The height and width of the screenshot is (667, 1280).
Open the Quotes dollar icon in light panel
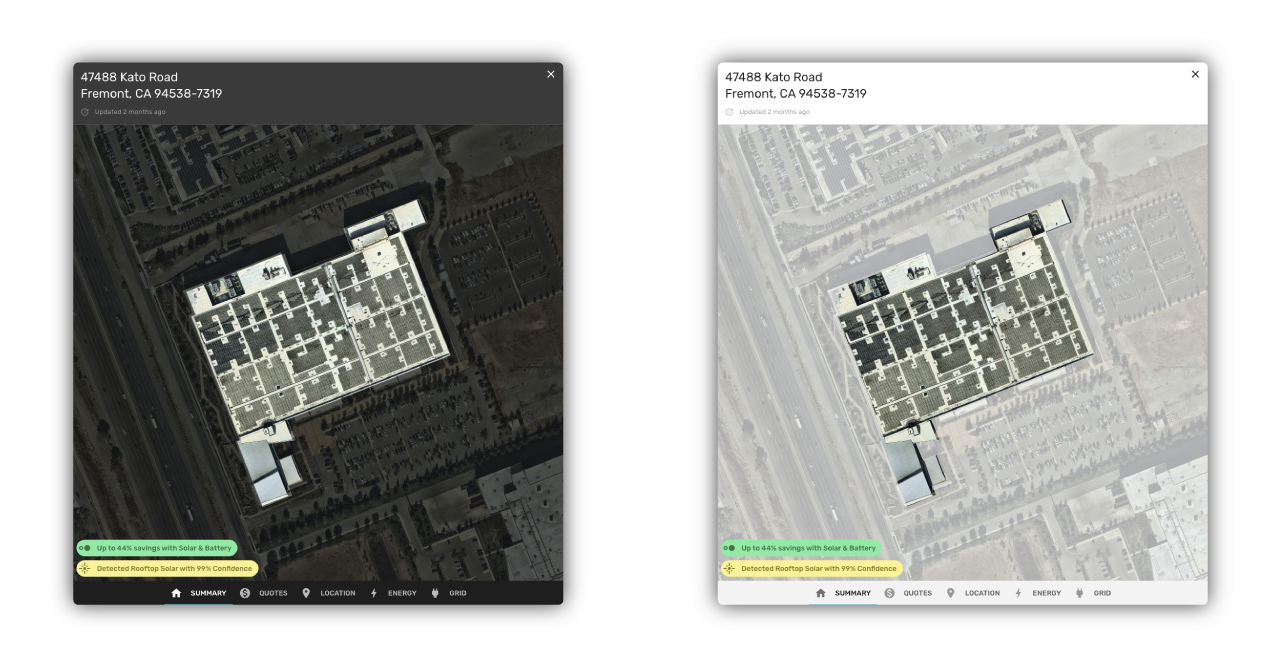[889, 593]
